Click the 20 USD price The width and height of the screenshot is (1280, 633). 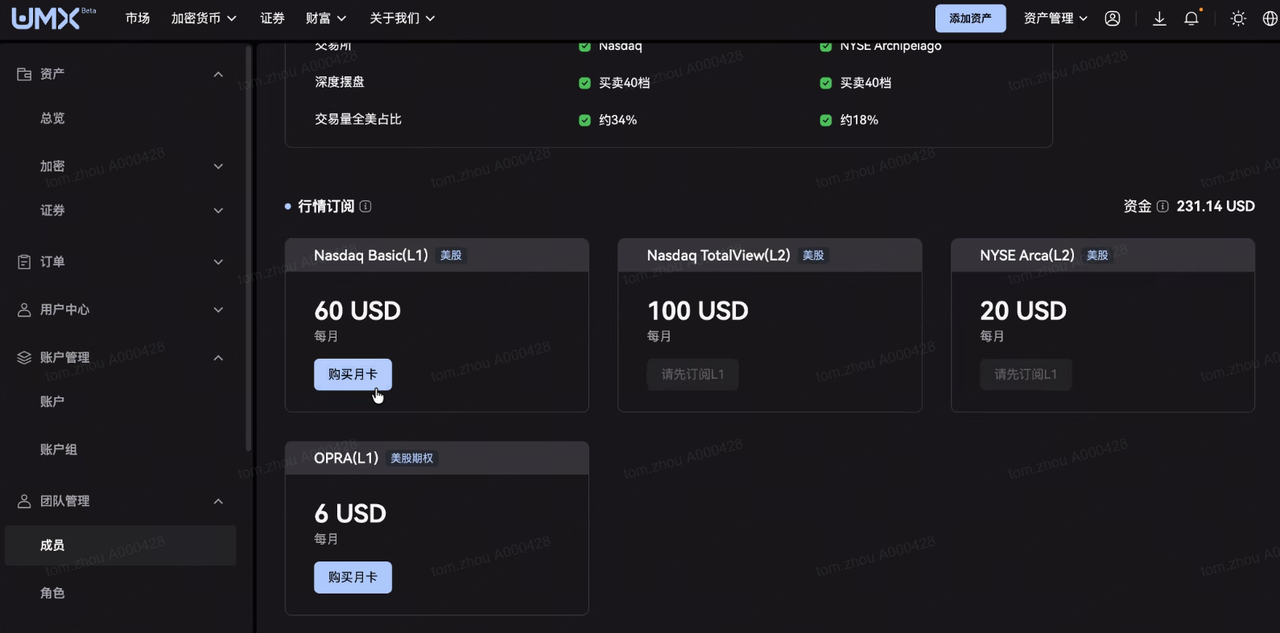tap(1023, 311)
